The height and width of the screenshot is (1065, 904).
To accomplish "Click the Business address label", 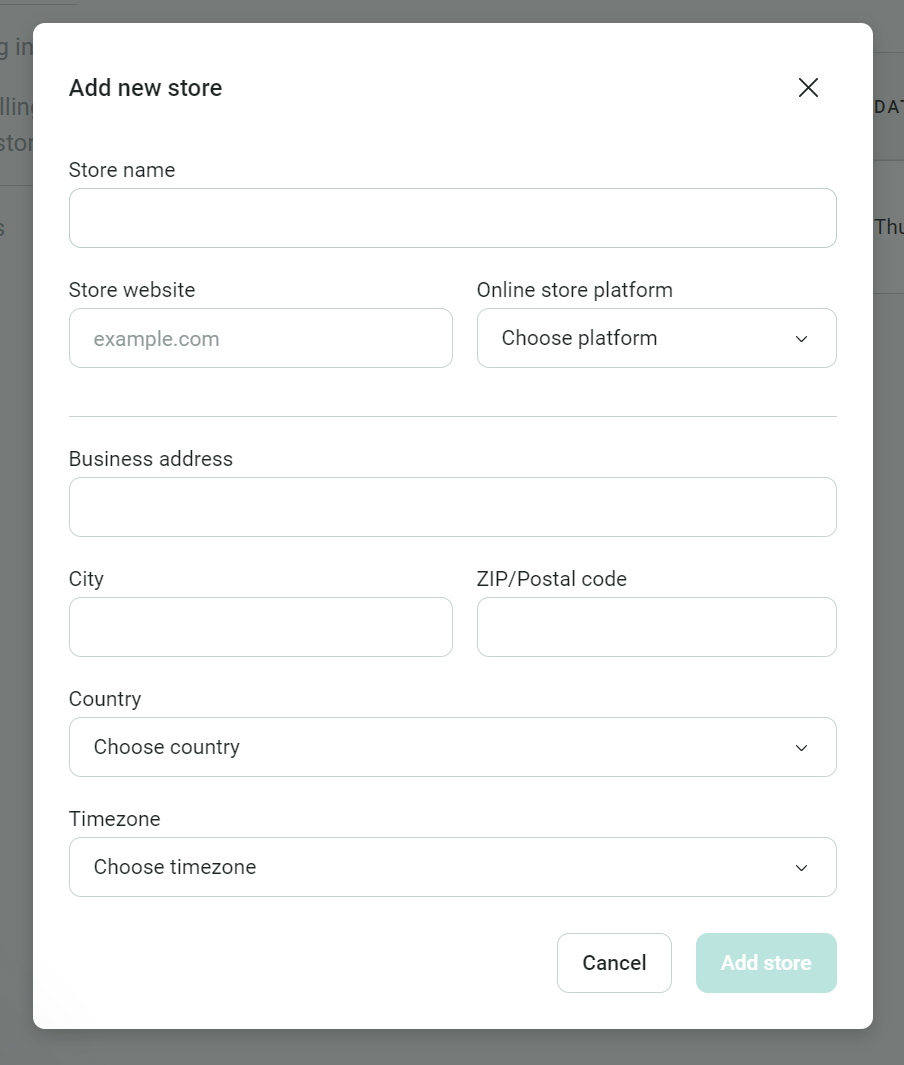I will pos(150,459).
